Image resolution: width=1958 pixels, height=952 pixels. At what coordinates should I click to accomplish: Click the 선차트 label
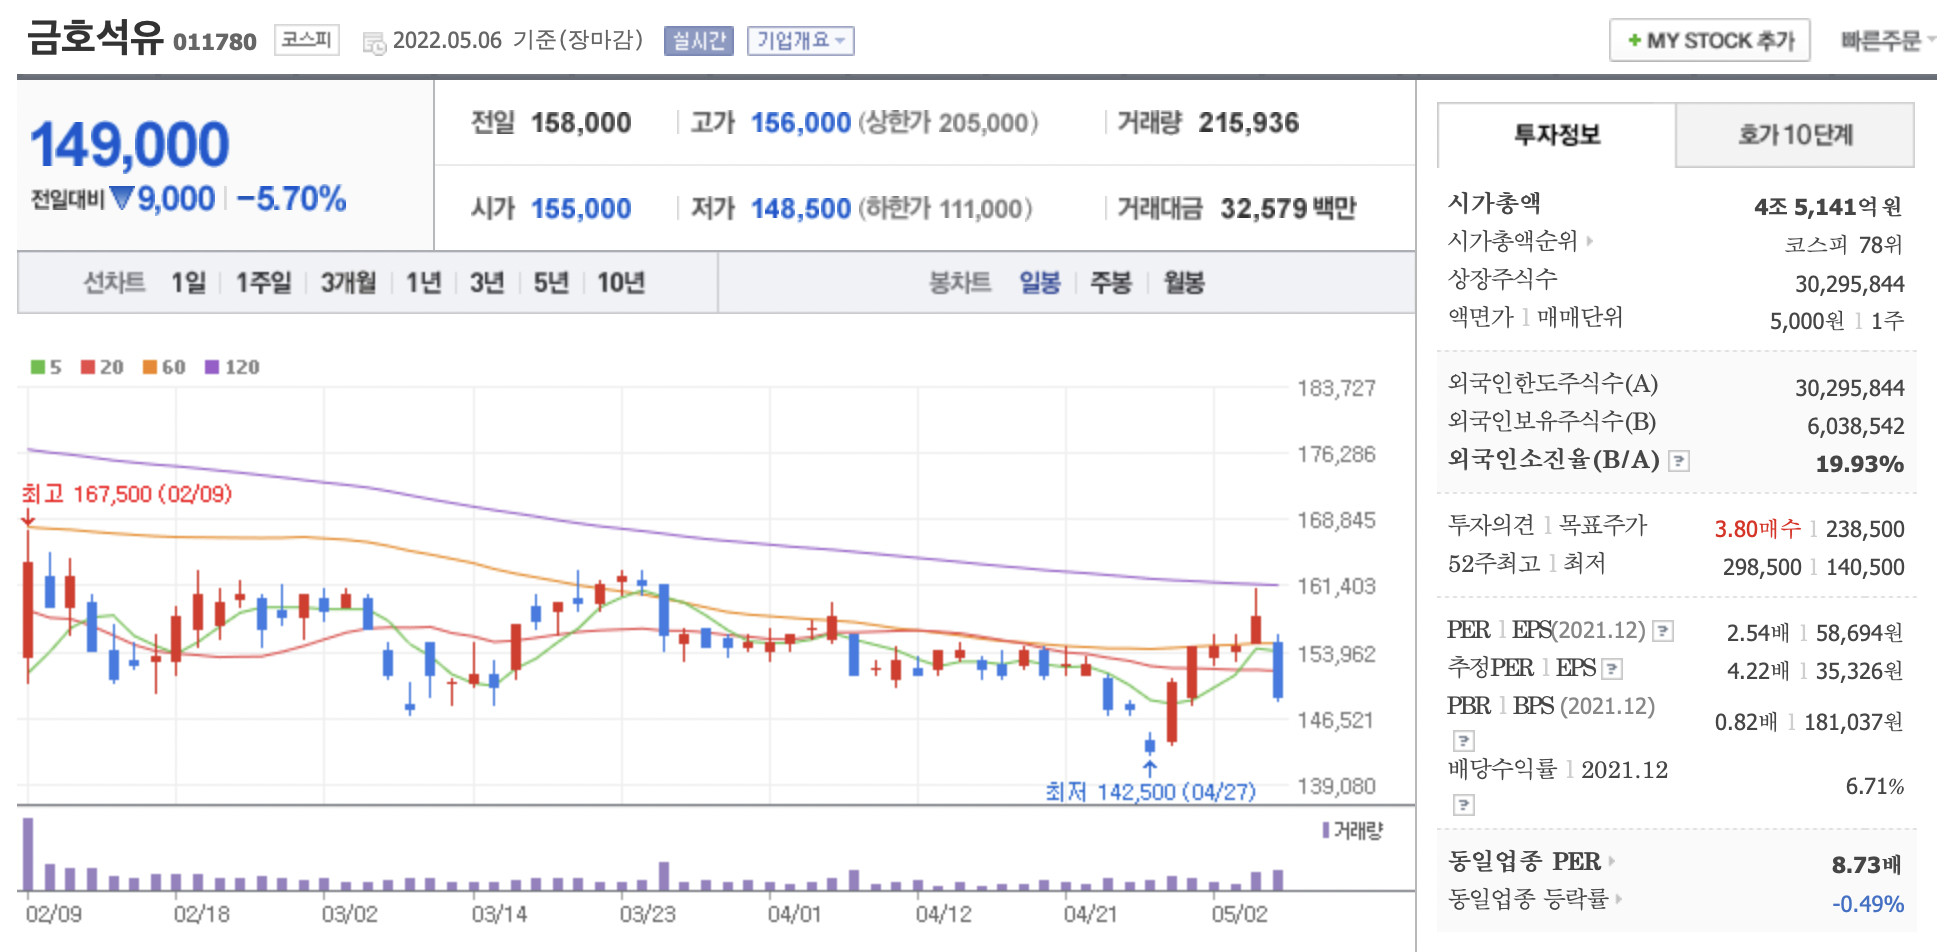(x=114, y=283)
